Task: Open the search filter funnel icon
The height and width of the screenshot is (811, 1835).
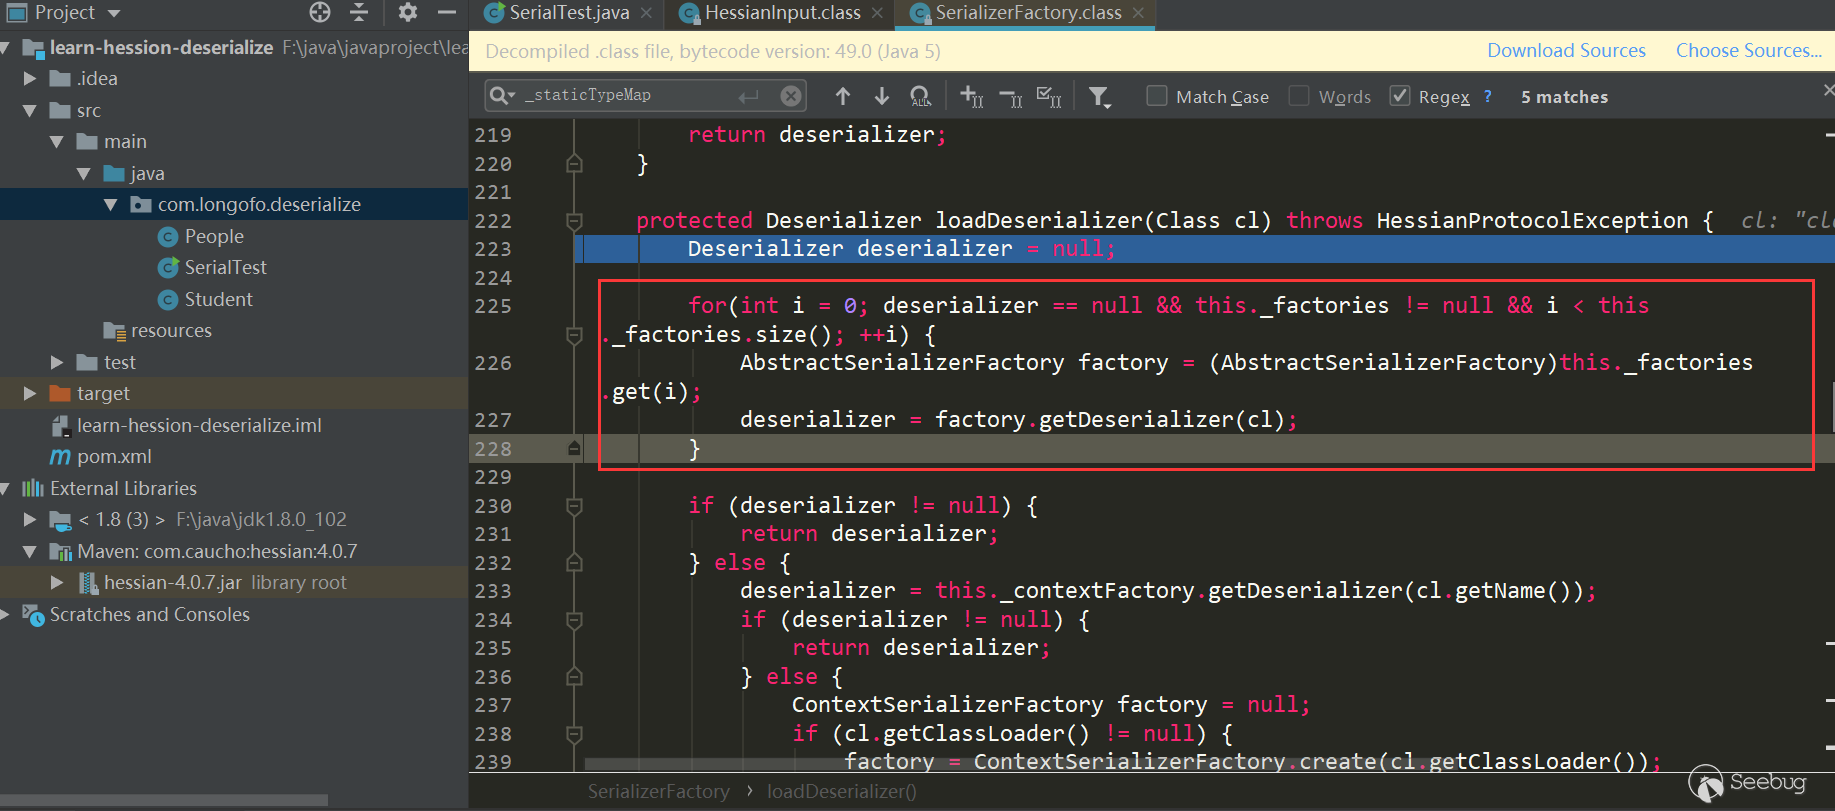Action: coord(1099,96)
